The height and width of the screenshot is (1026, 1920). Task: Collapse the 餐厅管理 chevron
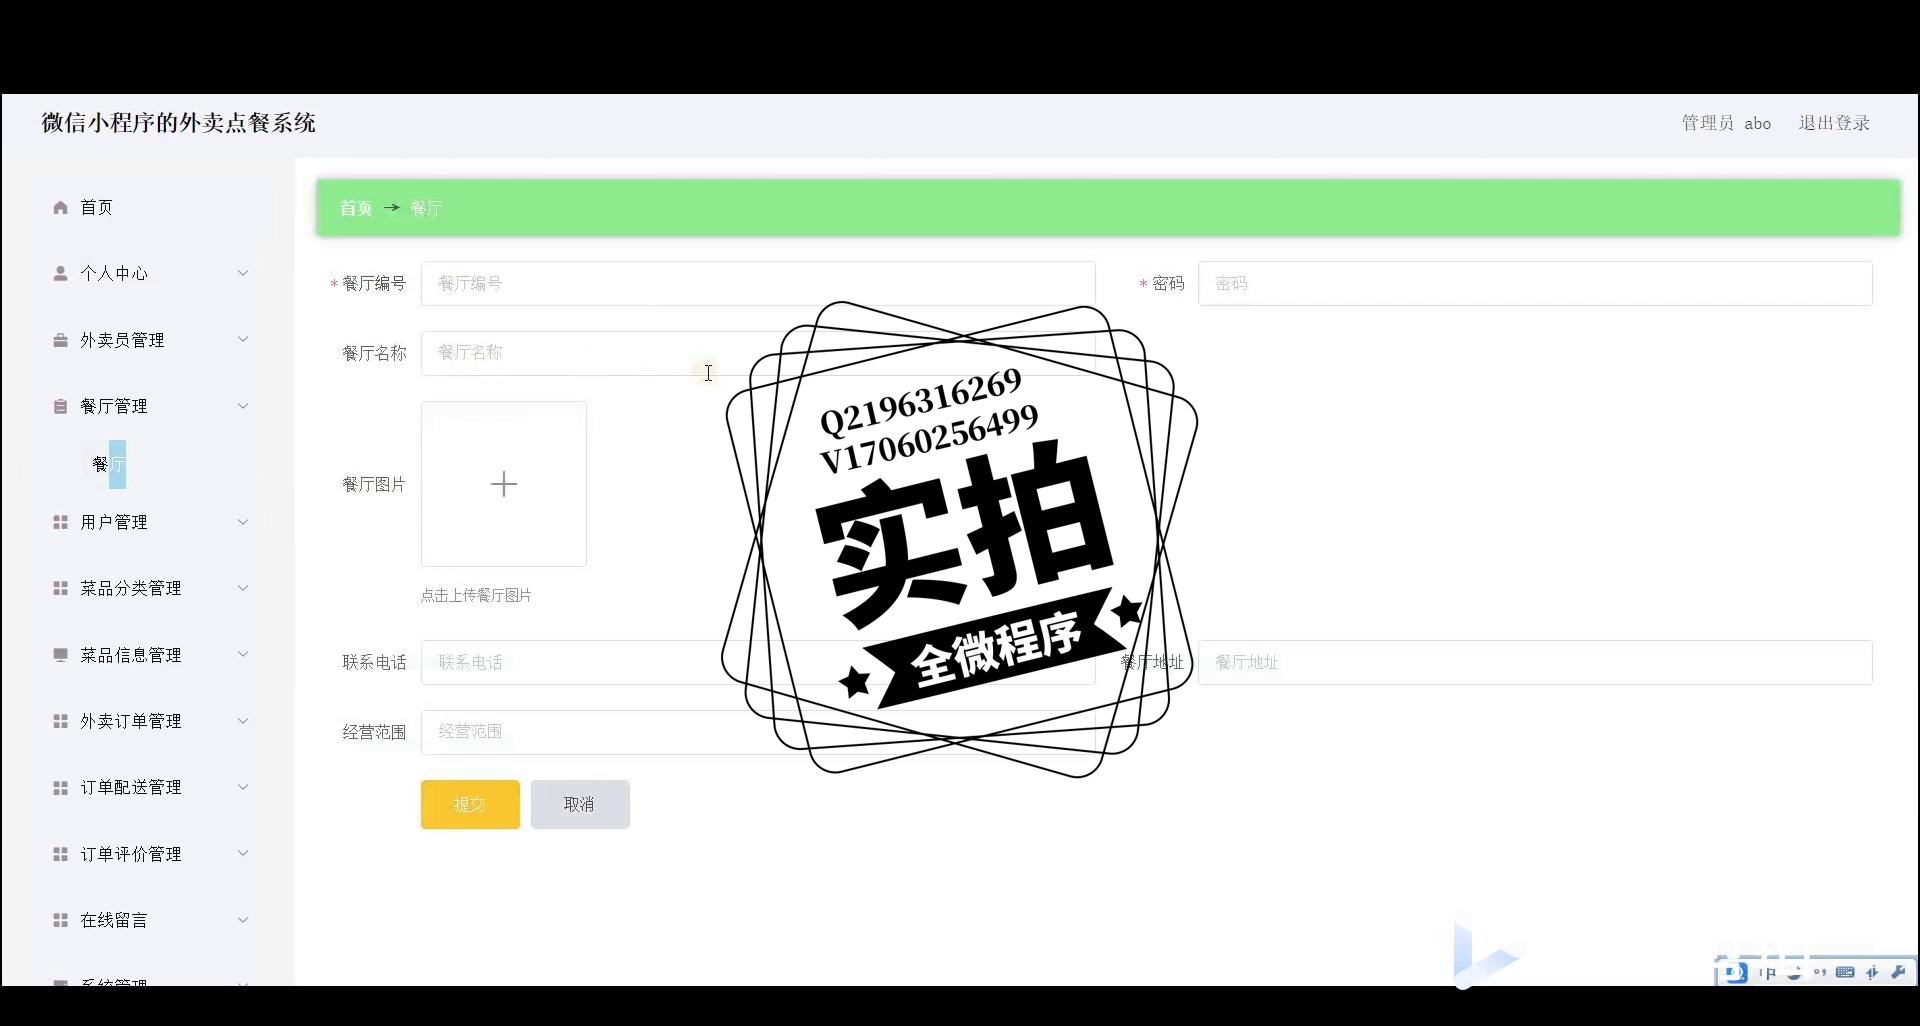(x=243, y=406)
